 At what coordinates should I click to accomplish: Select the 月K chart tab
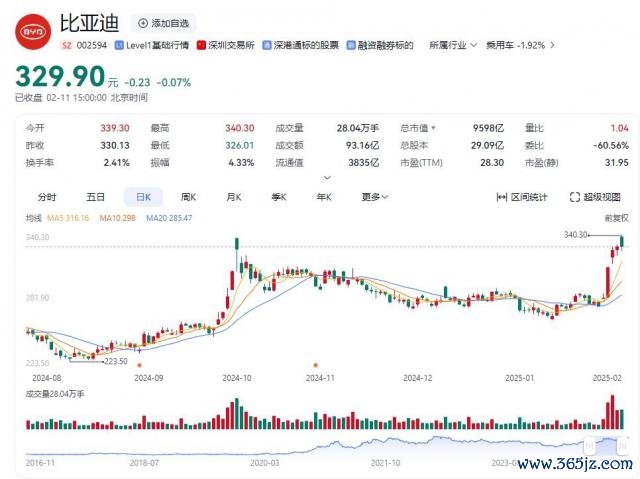(234, 197)
